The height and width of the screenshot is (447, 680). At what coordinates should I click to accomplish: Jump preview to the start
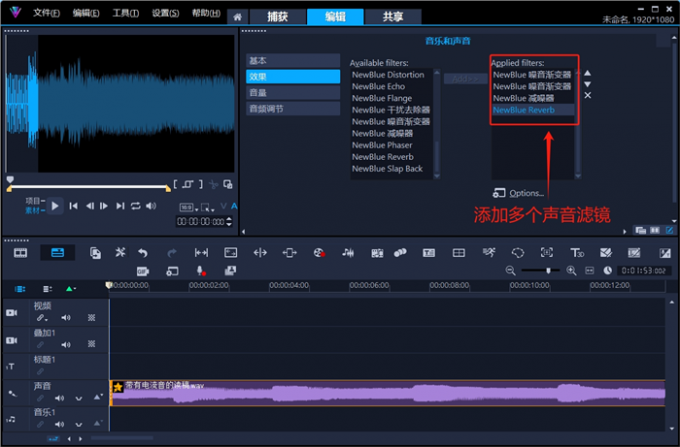[74, 206]
